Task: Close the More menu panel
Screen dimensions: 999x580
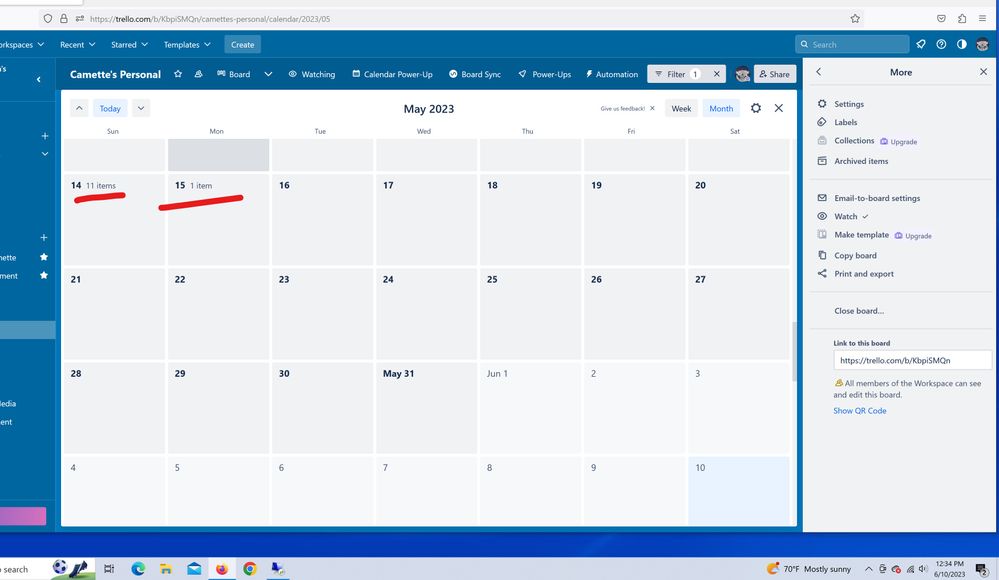Action: click(983, 72)
